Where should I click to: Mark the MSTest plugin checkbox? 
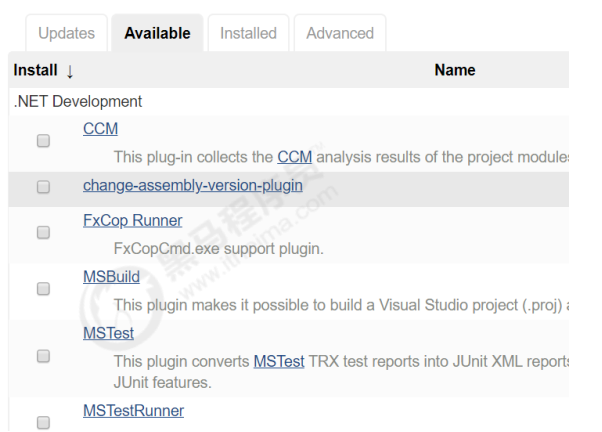pyautogui.click(x=43, y=355)
